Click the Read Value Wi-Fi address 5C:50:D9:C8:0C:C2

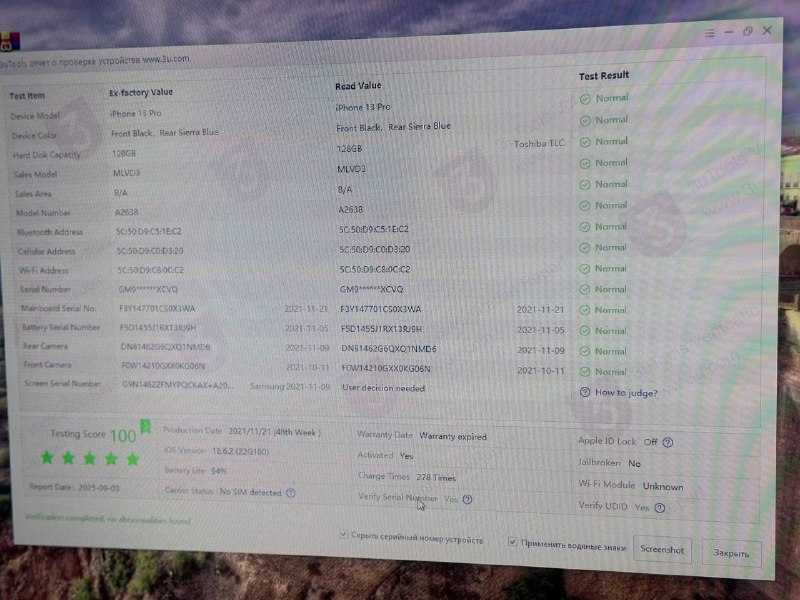point(375,270)
